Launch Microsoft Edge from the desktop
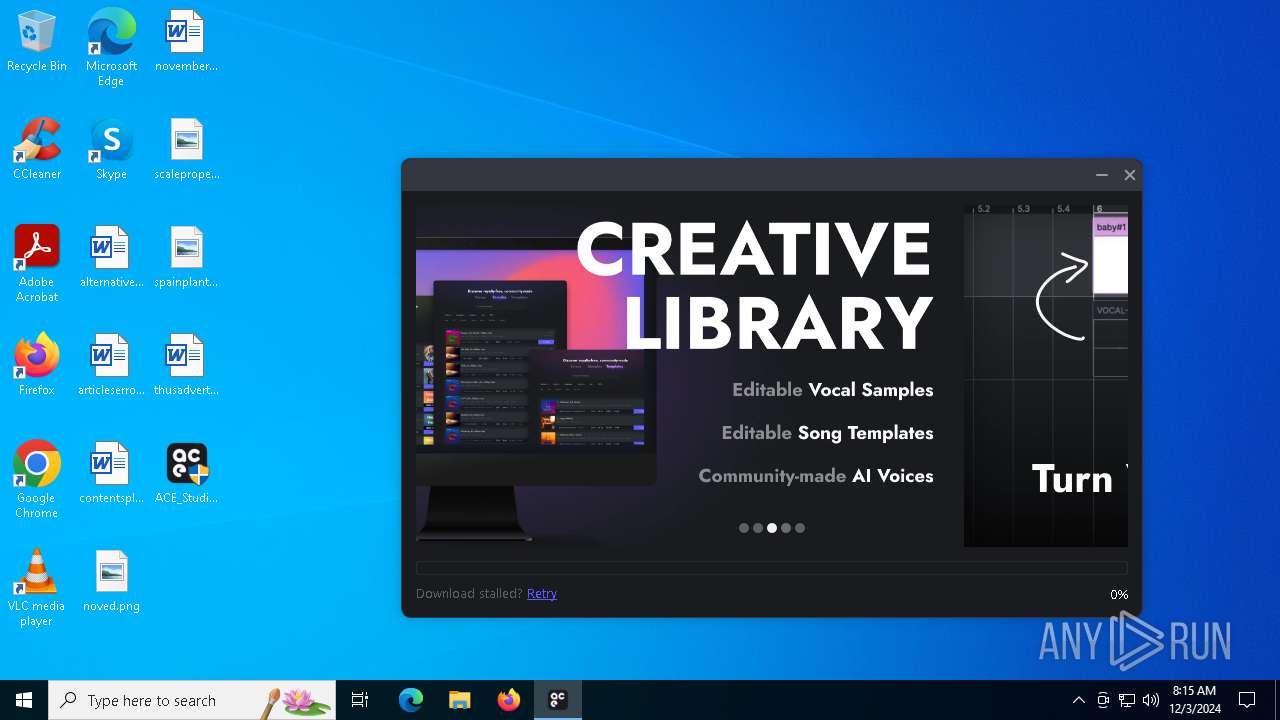This screenshot has height=720, width=1280. (x=111, y=47)
